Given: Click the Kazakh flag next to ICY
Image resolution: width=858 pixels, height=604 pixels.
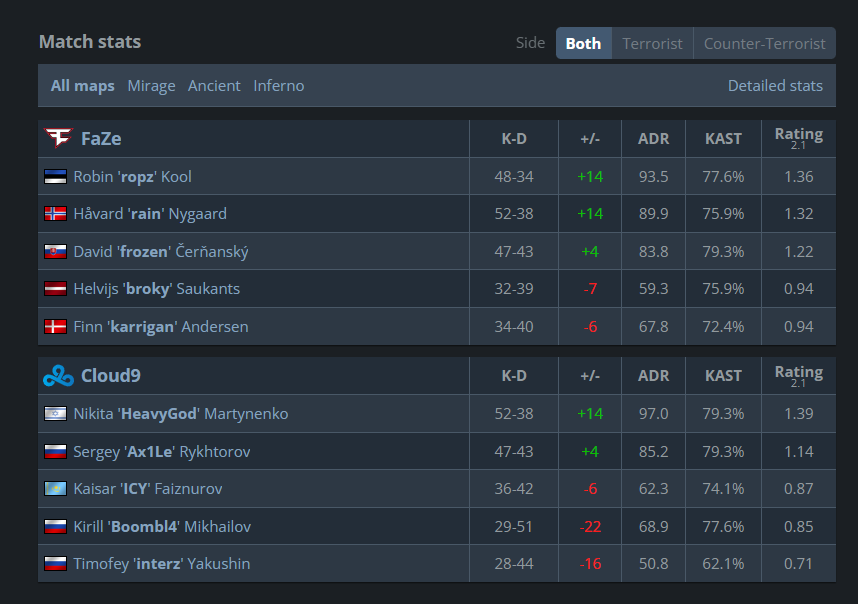Looking at the screenshot, I should pos(55,489).
